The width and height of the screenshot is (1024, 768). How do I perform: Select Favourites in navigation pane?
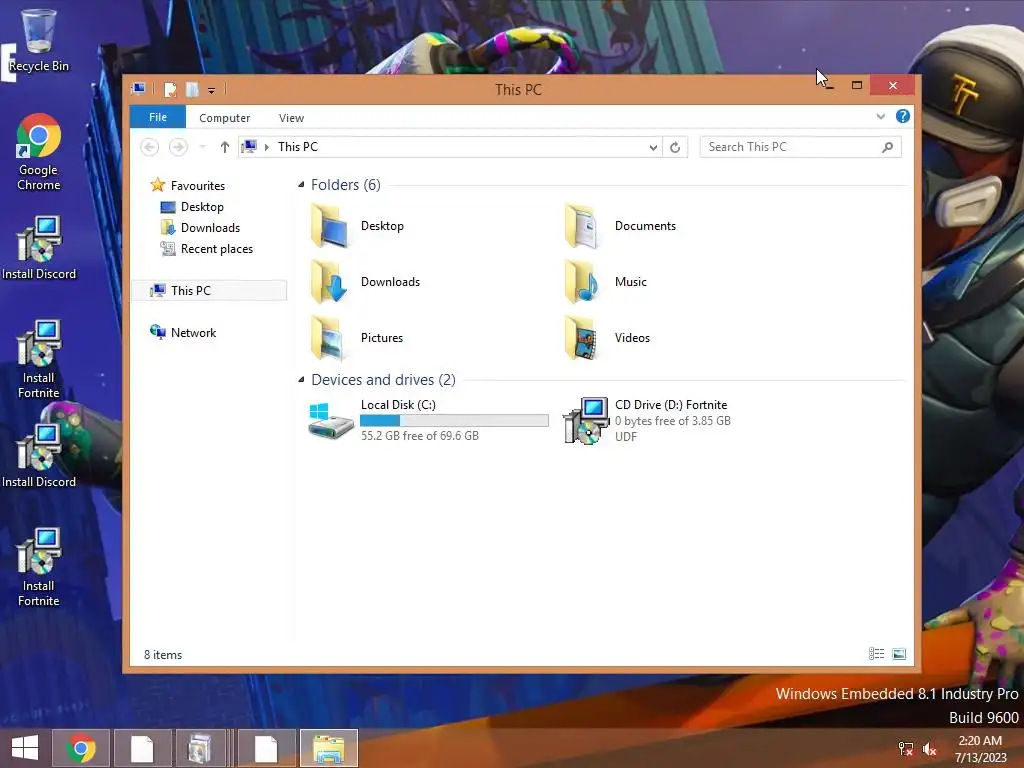click(x=187, y=185)
